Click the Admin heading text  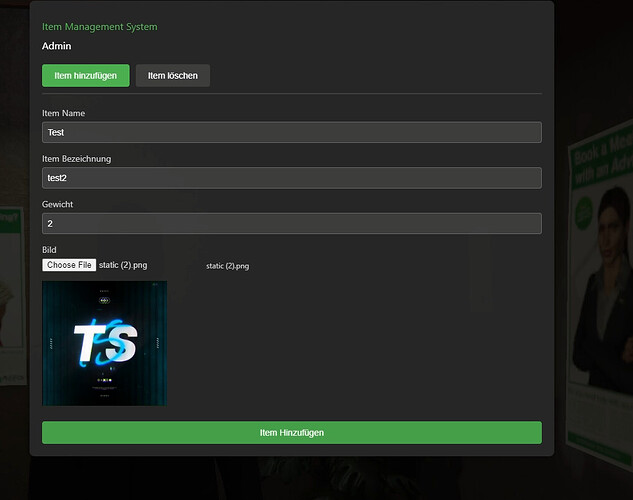pyautogui.click(x=57, y=46)
